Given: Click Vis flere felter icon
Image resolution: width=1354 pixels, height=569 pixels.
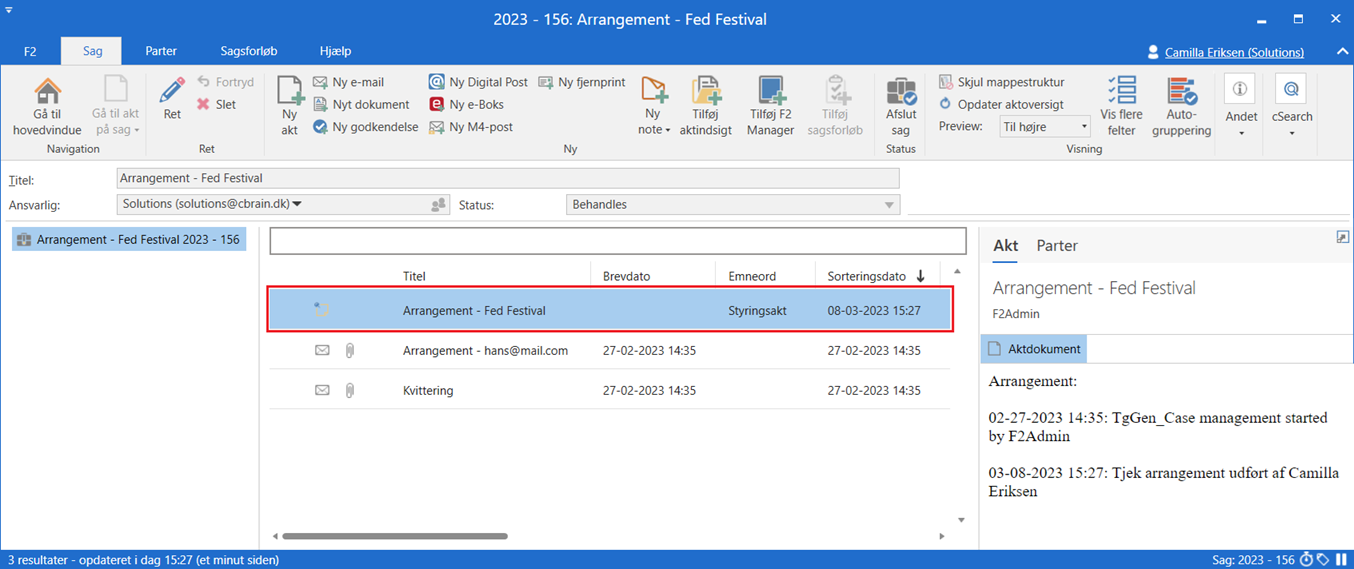Looking at the screenshot, I should tap(1121, 90).
